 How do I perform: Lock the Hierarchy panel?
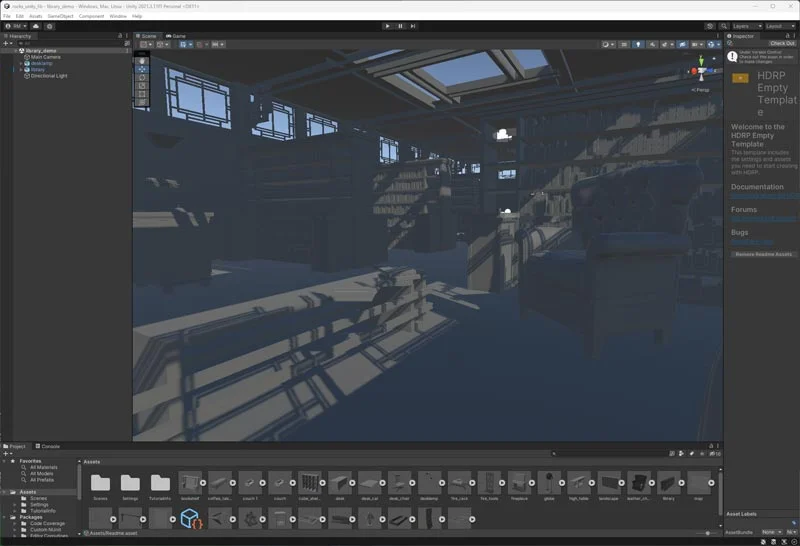pos(121,36)
